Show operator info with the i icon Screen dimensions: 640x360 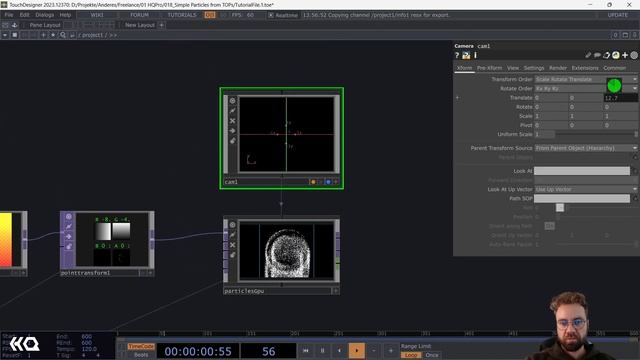click(475, 55)
